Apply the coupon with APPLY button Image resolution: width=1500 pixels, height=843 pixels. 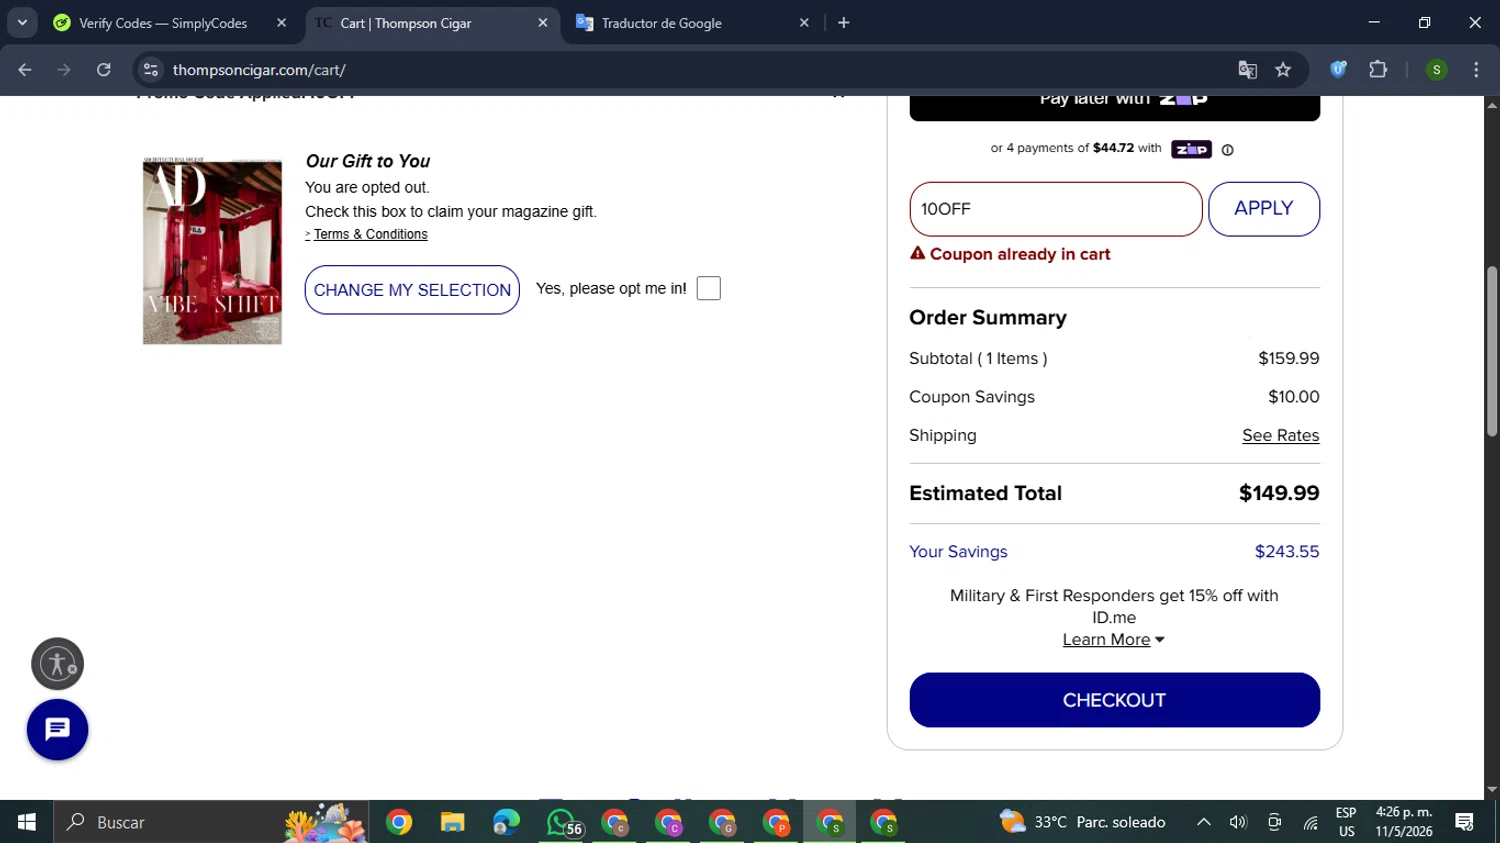point(1263,209)
